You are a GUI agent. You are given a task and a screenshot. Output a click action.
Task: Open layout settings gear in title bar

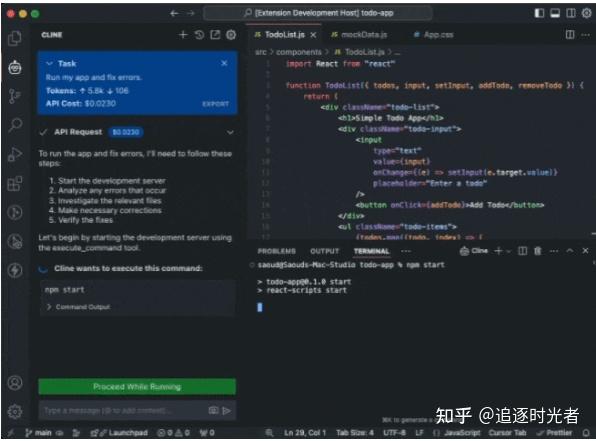(x=586, y=13)
